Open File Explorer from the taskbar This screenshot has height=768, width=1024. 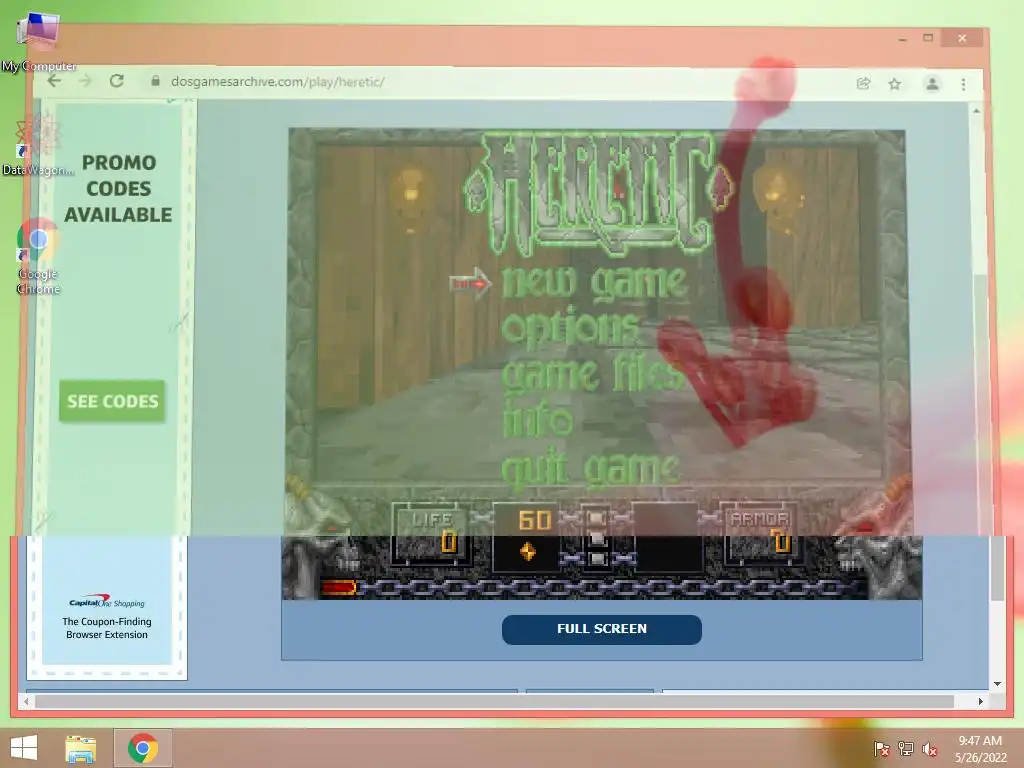80,748
